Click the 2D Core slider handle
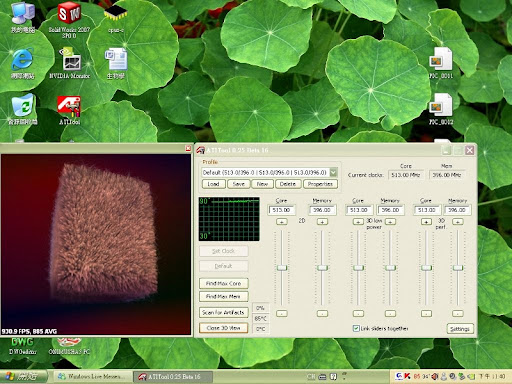 click(282, 268)
